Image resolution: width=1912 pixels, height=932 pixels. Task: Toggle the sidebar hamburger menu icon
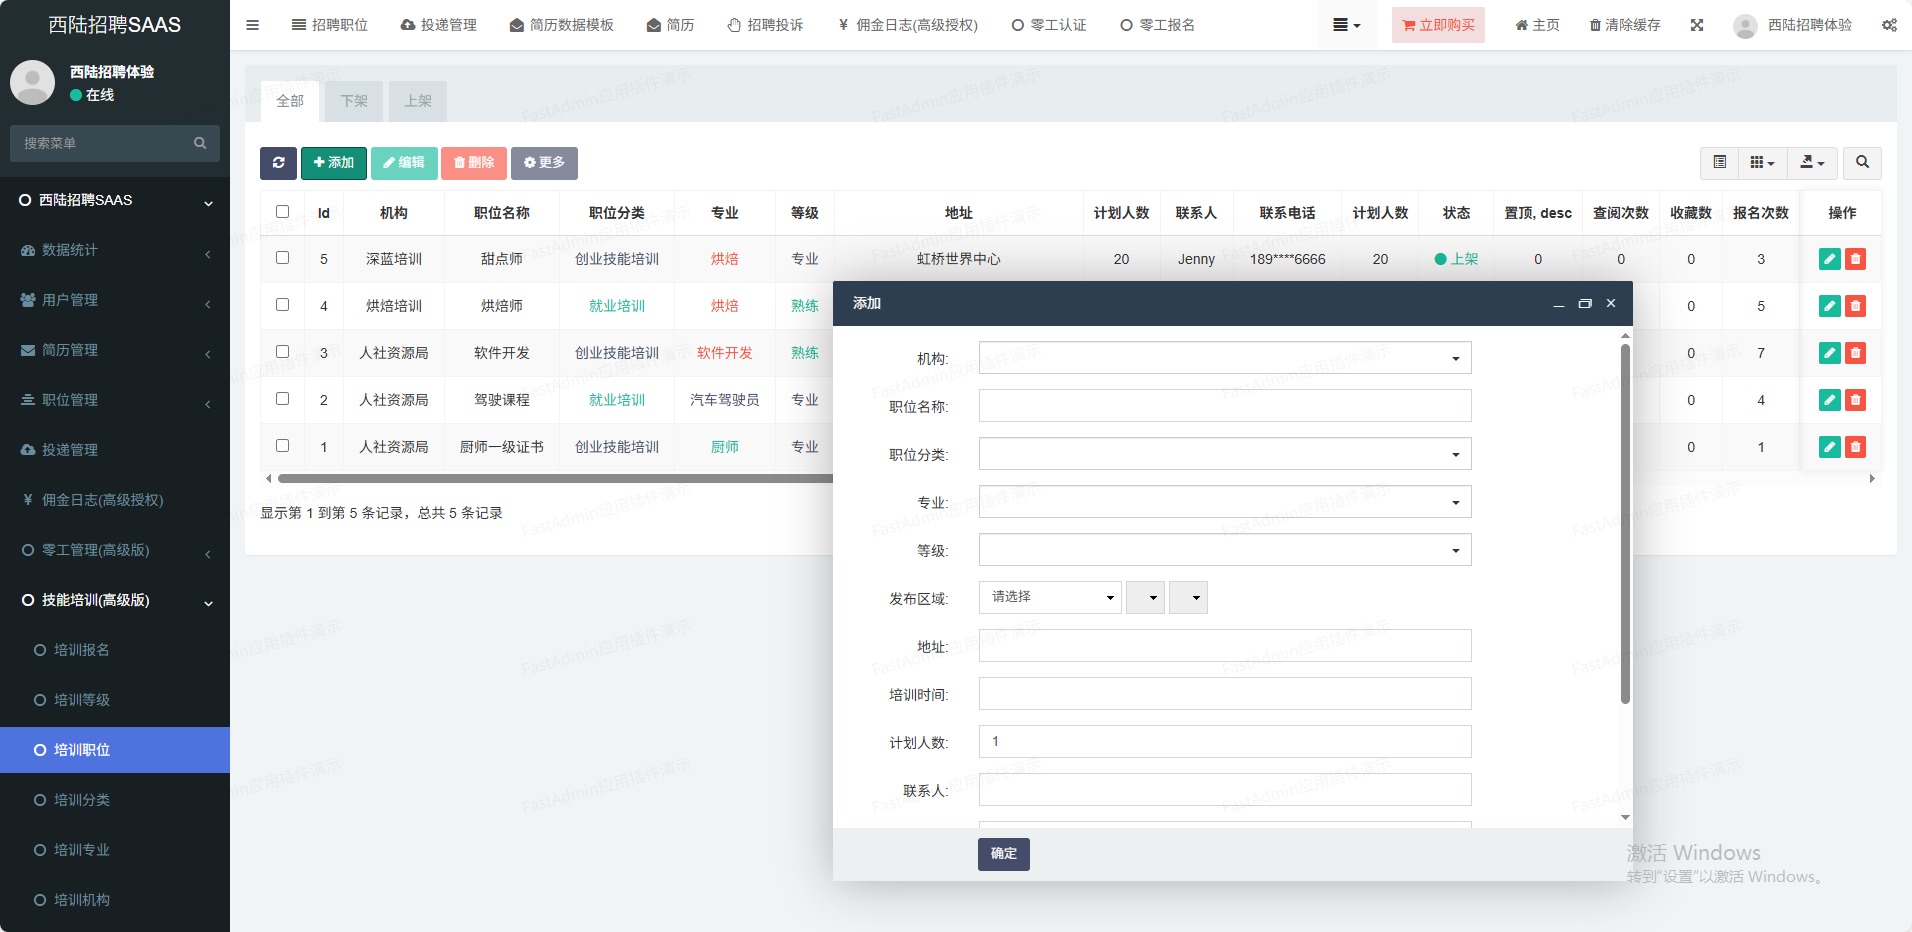253,25
